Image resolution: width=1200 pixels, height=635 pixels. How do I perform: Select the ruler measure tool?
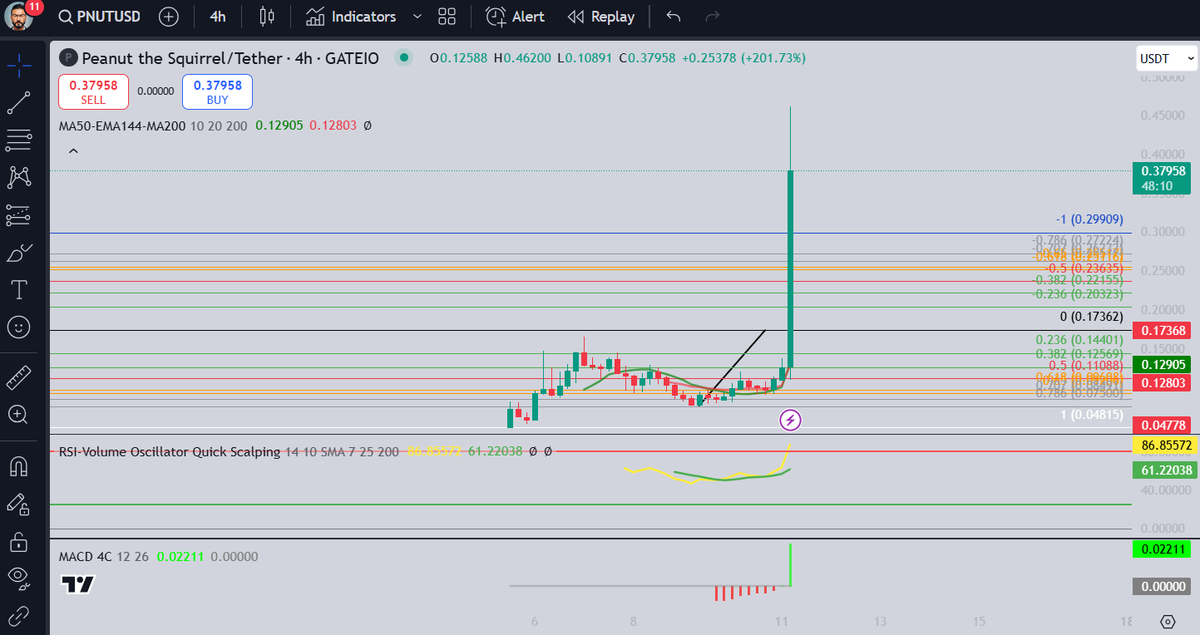[x=20, y=377]
